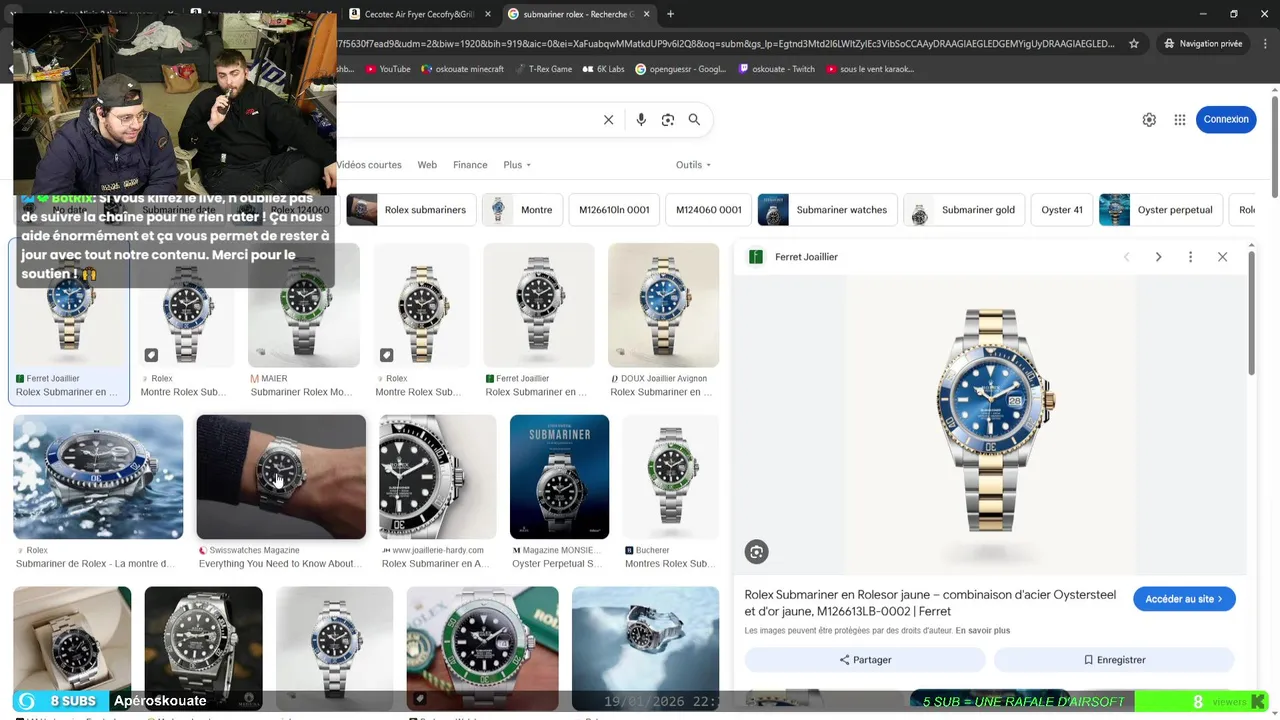Clear the search box with the X icon
The height and width of the screenshot is (720, 1280).
point(608,120)
